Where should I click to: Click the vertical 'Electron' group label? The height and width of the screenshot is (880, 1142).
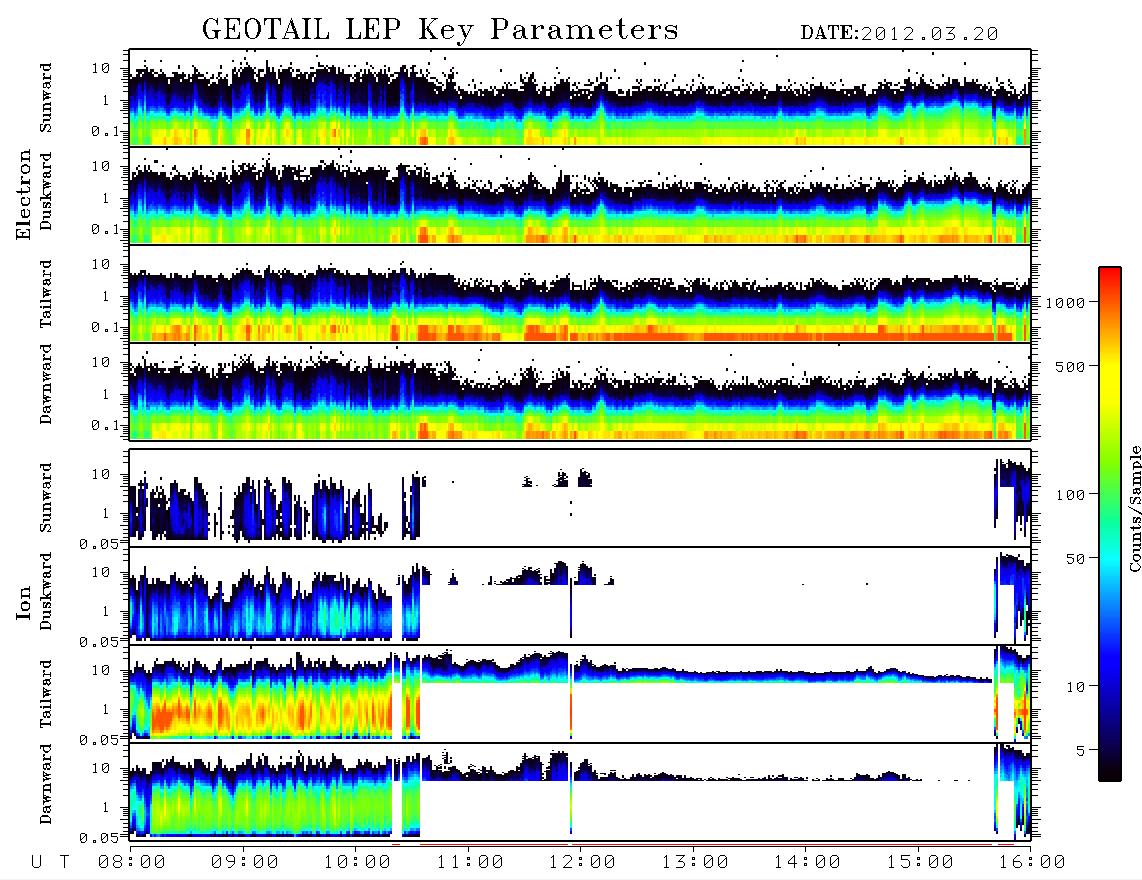pos(24,195)
